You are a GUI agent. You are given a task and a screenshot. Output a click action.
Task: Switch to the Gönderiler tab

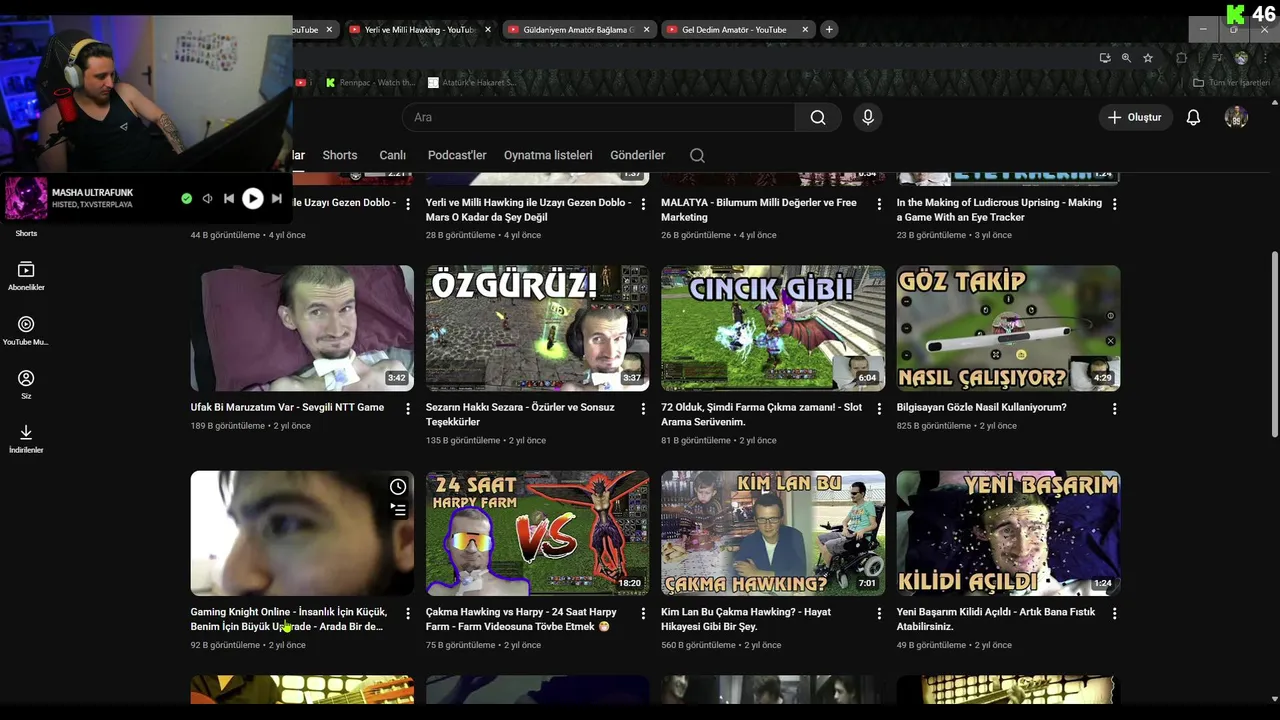[637, 155]
